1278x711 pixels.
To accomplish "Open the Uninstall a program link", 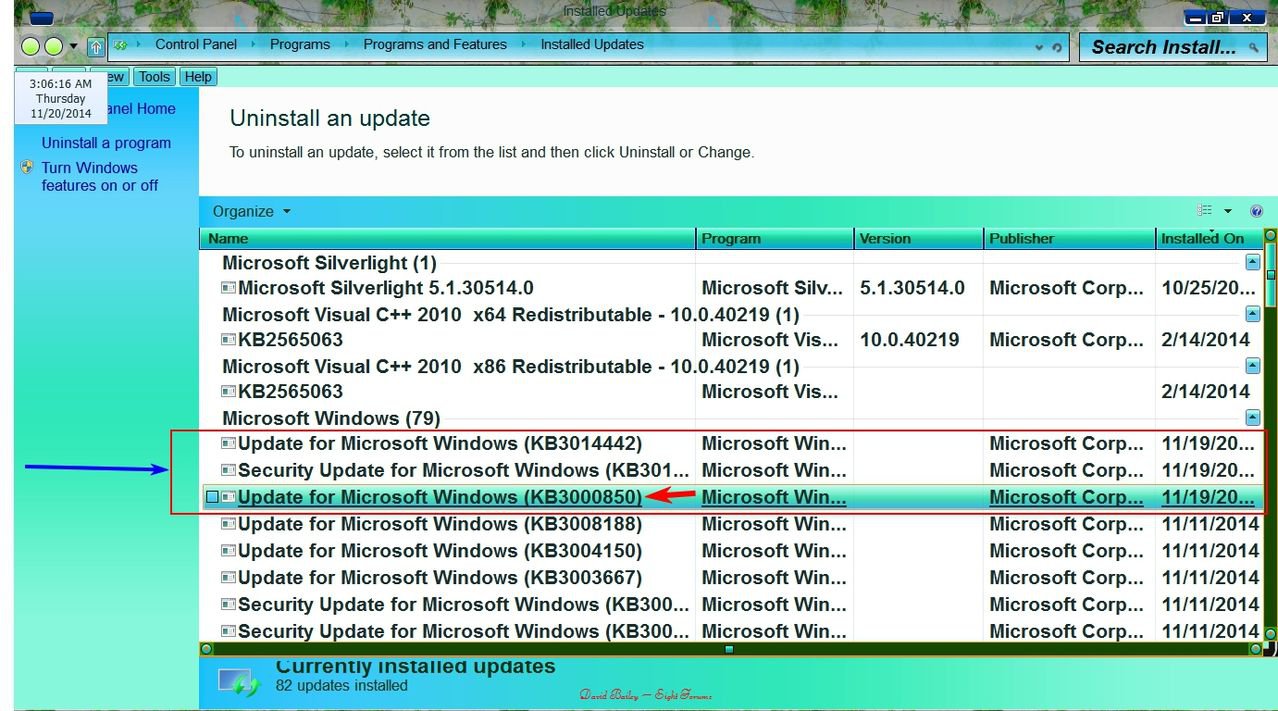I will click(106, 143).
